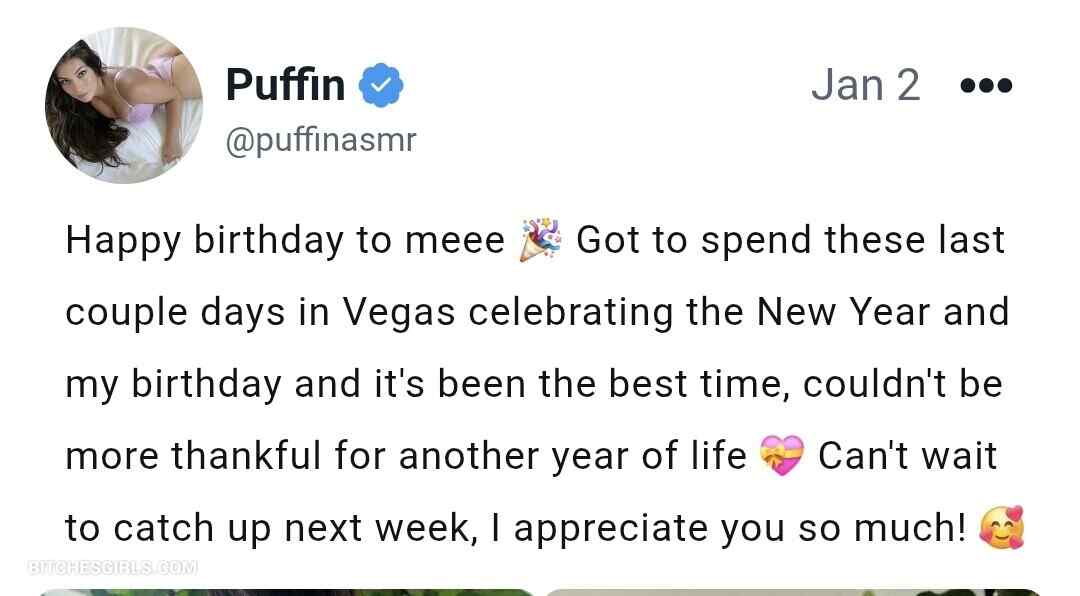Image resolution: width=1080 pixels, height=596 pixels.
Task: Click the "Happy birthday to meee" text
Action: pos(285,241)
